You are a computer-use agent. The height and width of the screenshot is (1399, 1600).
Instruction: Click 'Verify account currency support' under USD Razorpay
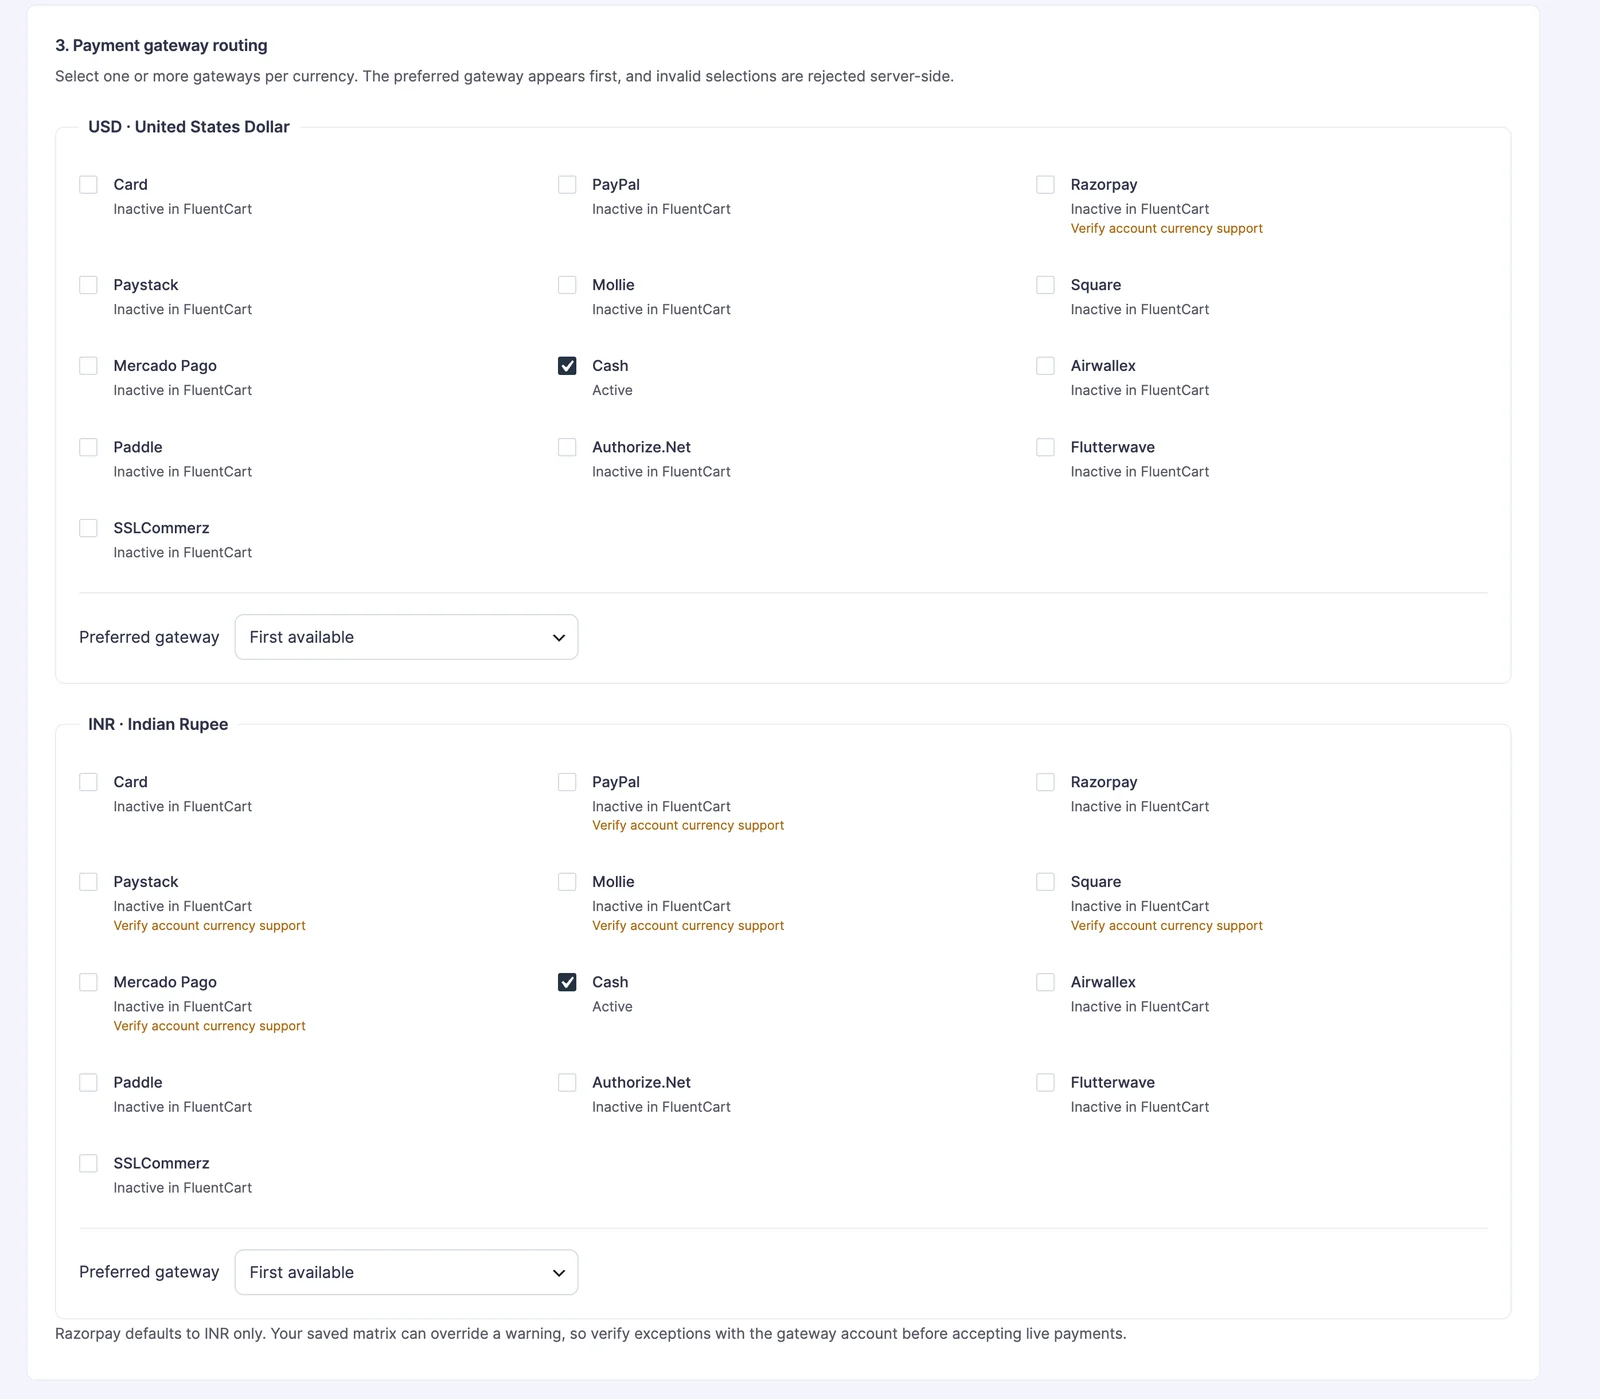pos(1166,229)
